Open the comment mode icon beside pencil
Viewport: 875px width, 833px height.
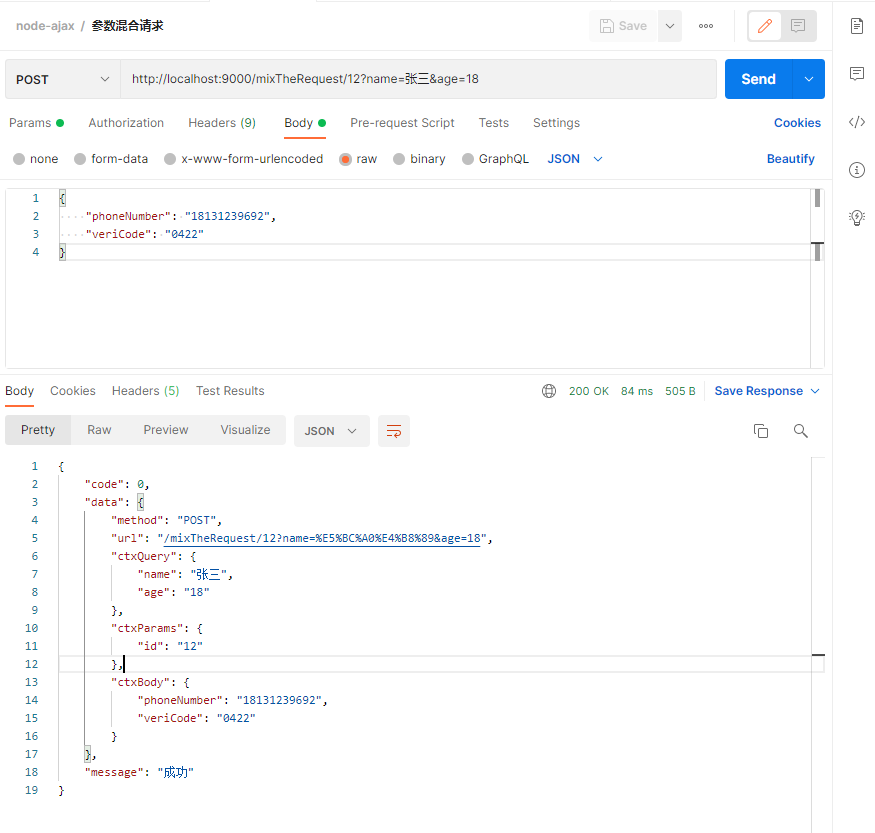(798, 26)
